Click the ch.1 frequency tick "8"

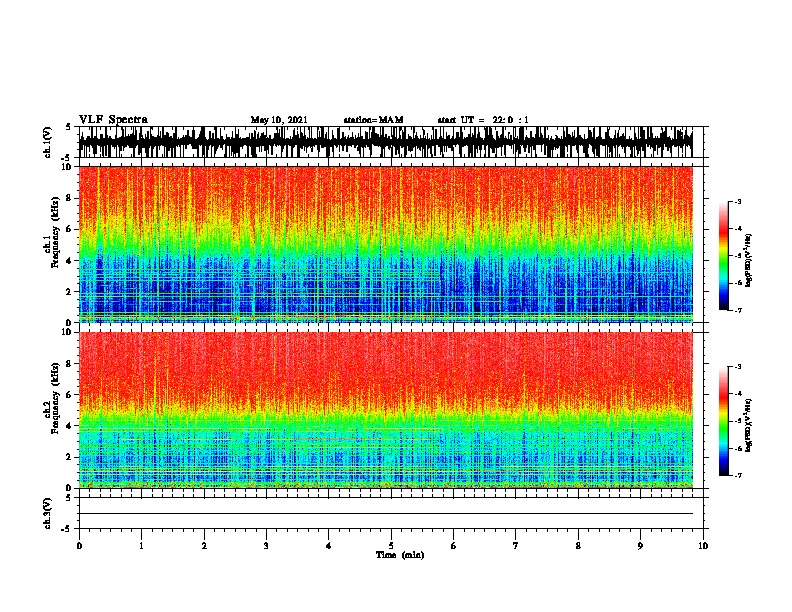pos(69,198)
